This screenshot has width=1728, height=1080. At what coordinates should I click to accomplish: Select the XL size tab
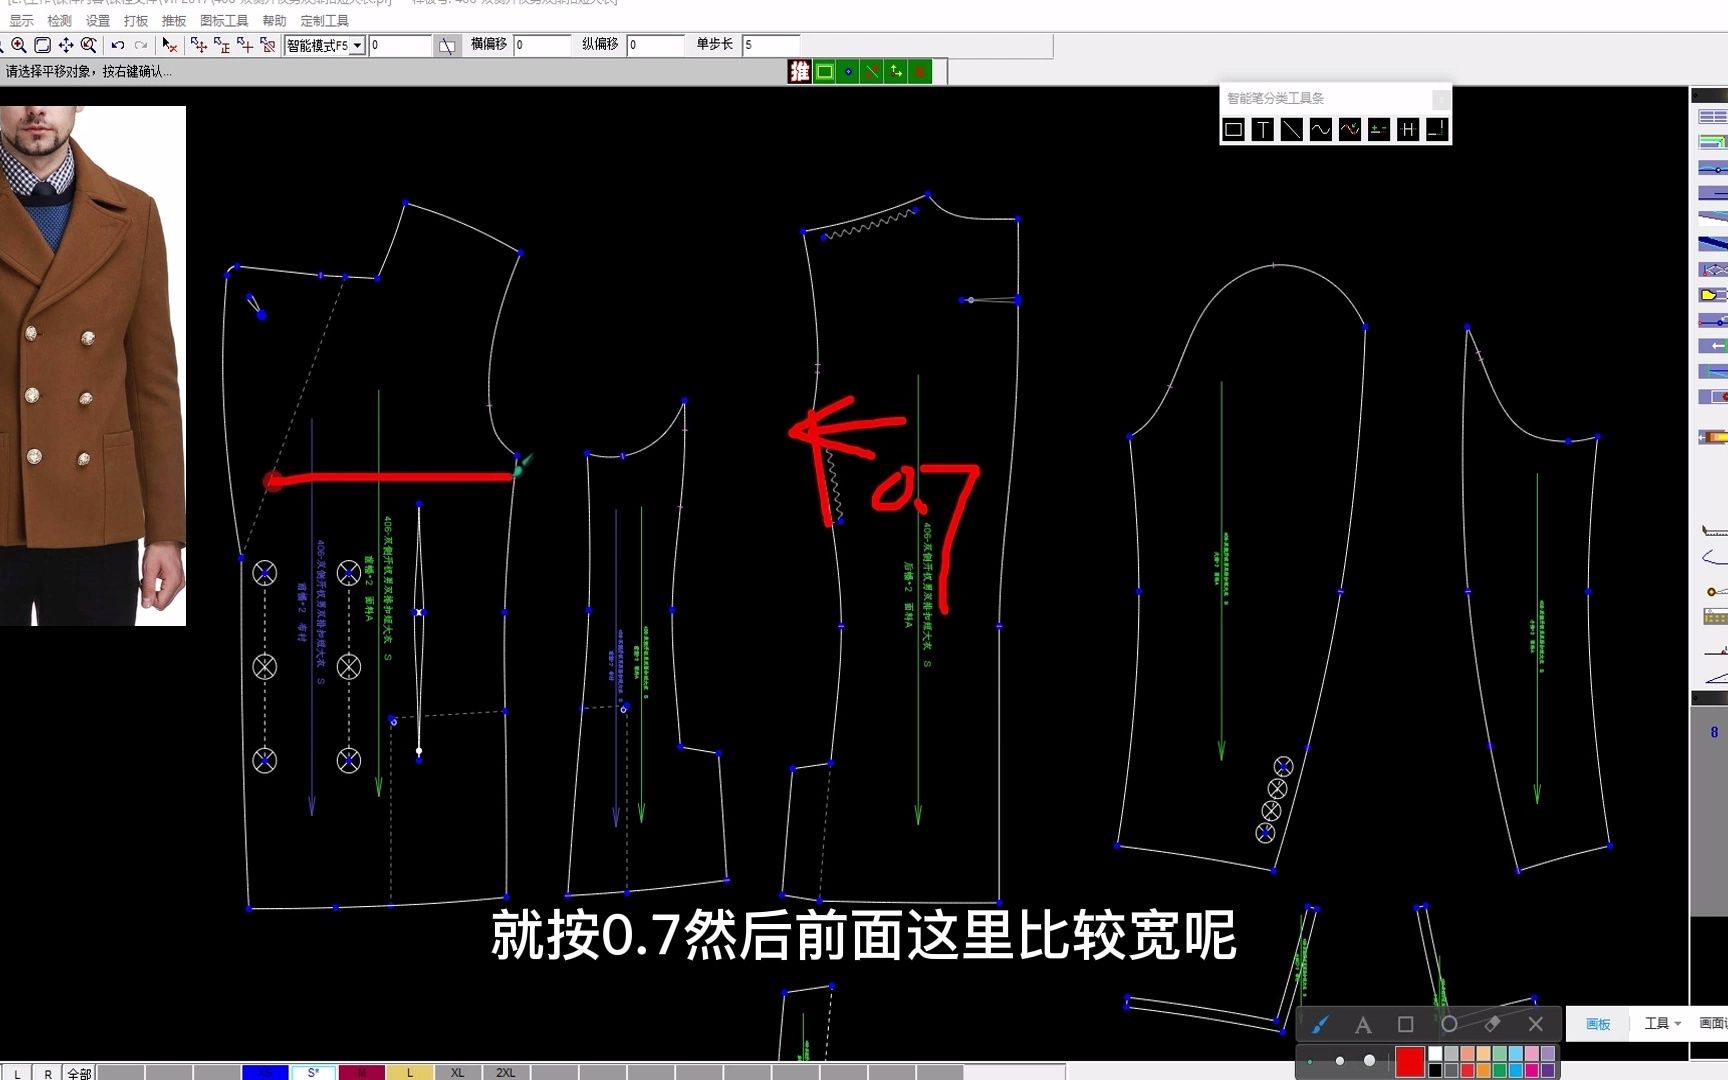click(x=457, y=1073)
